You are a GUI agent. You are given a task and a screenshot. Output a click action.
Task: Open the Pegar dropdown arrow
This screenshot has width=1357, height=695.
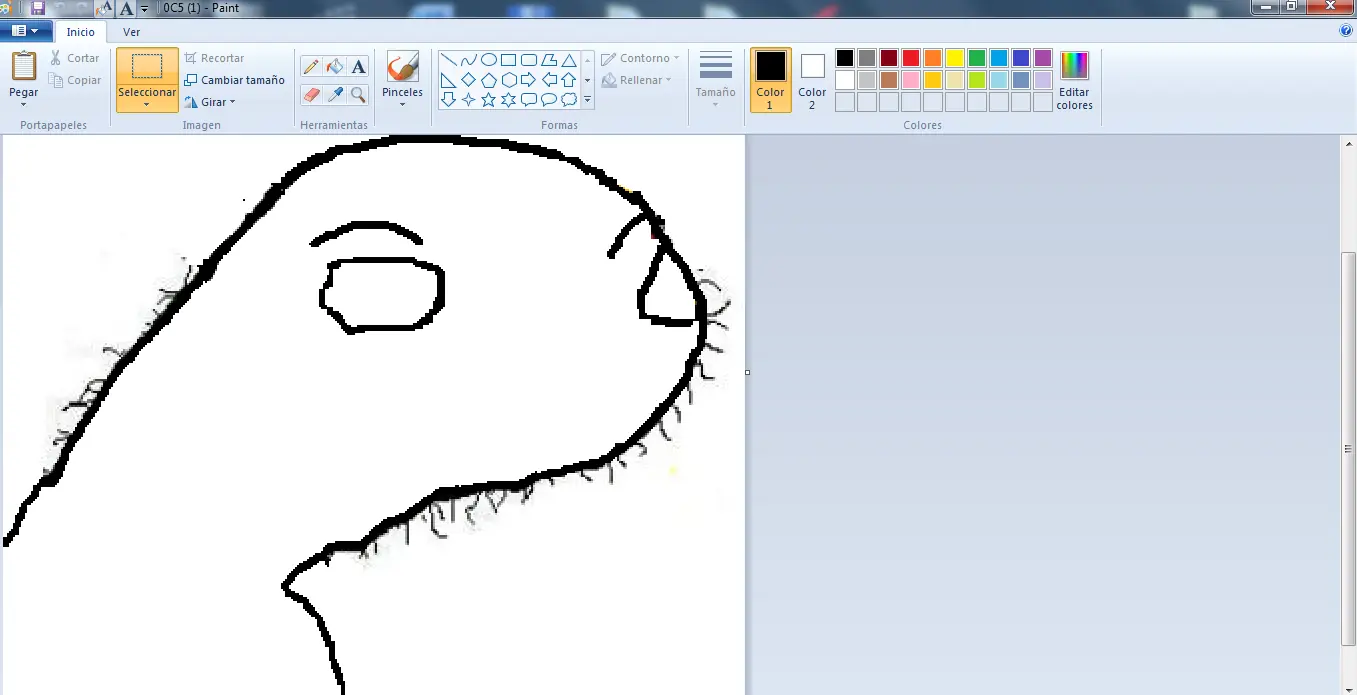pyautogui.click(x=23, y=104)
